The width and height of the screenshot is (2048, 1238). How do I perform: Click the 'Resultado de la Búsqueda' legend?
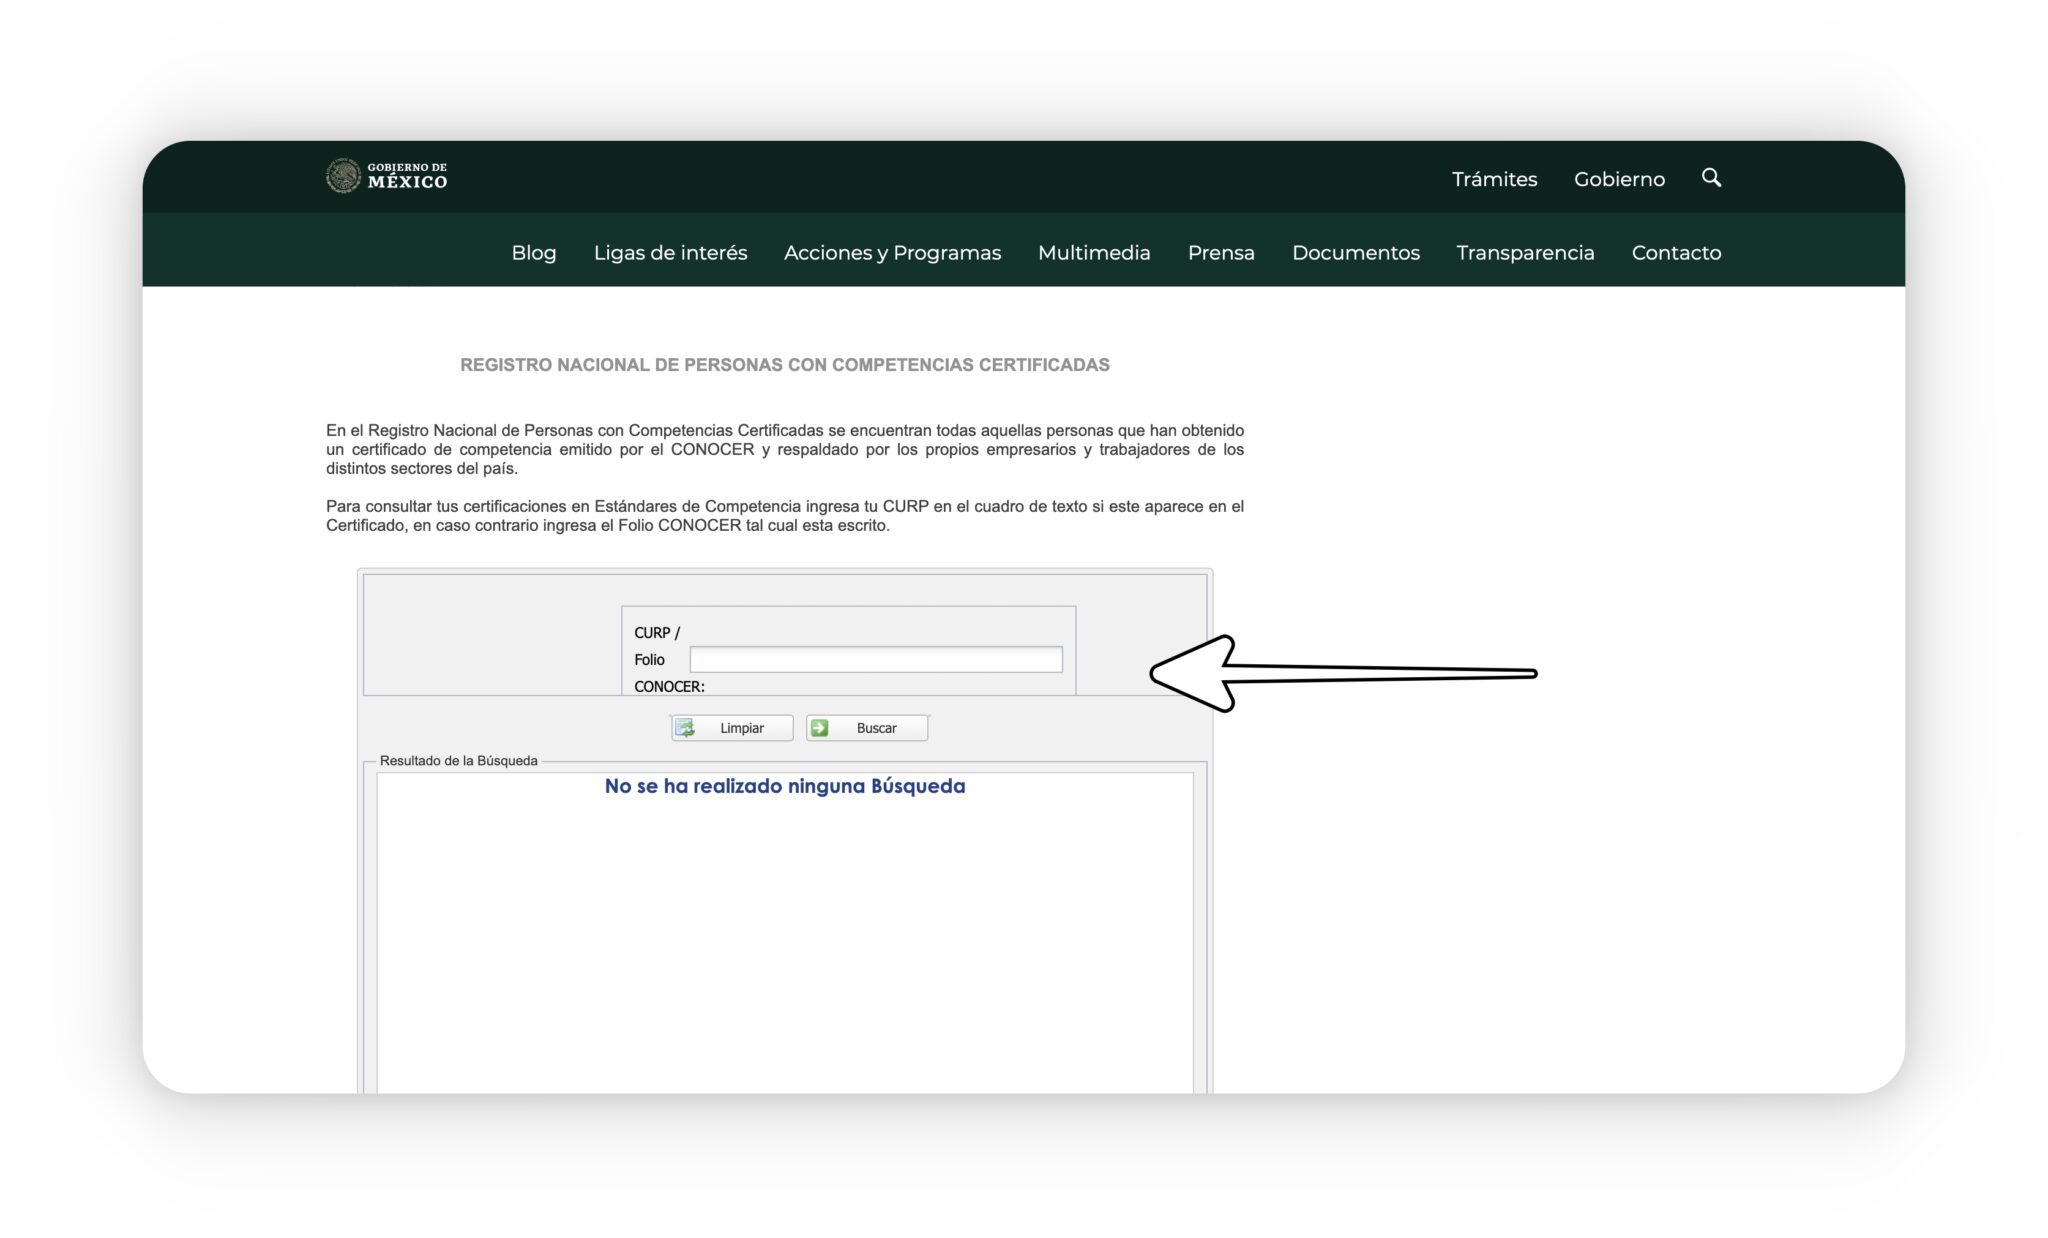pyautogui.click(x=458, y=761)
